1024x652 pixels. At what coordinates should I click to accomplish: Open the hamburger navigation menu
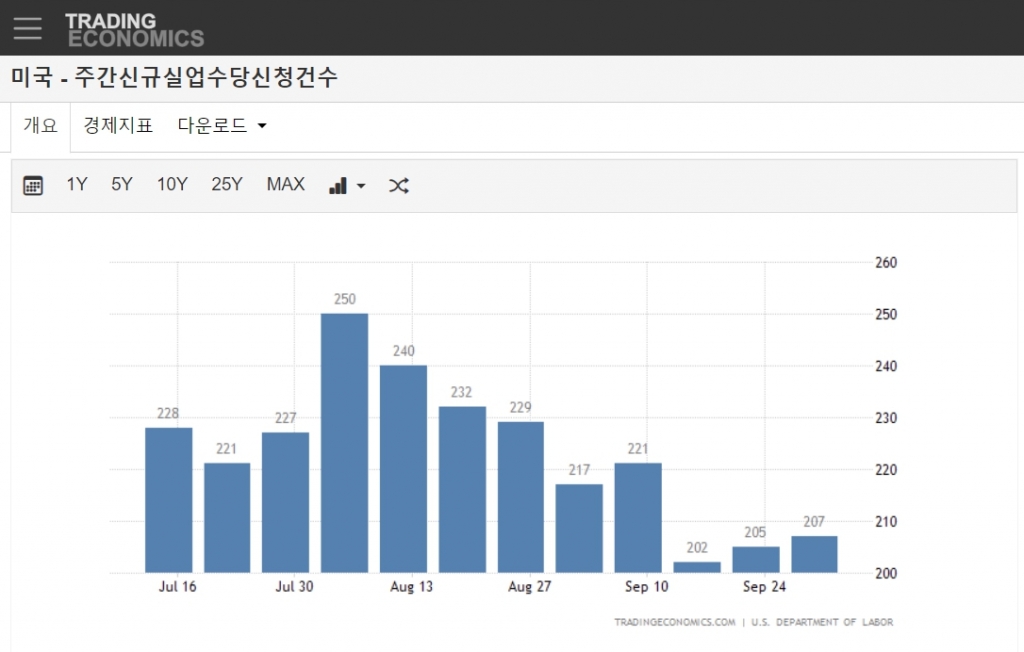tap(28, 28)
